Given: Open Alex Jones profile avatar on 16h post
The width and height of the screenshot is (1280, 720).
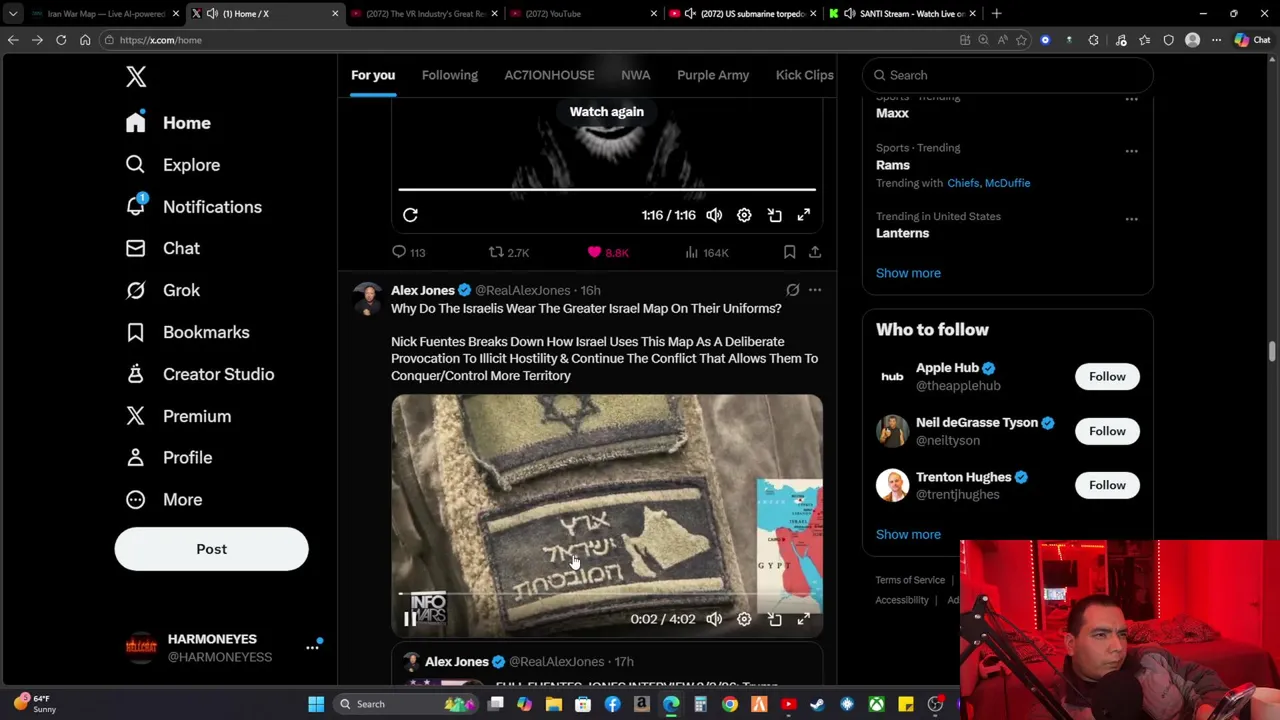Looking at the screenshot, I should pyautogui.click(x=367, y=300).
